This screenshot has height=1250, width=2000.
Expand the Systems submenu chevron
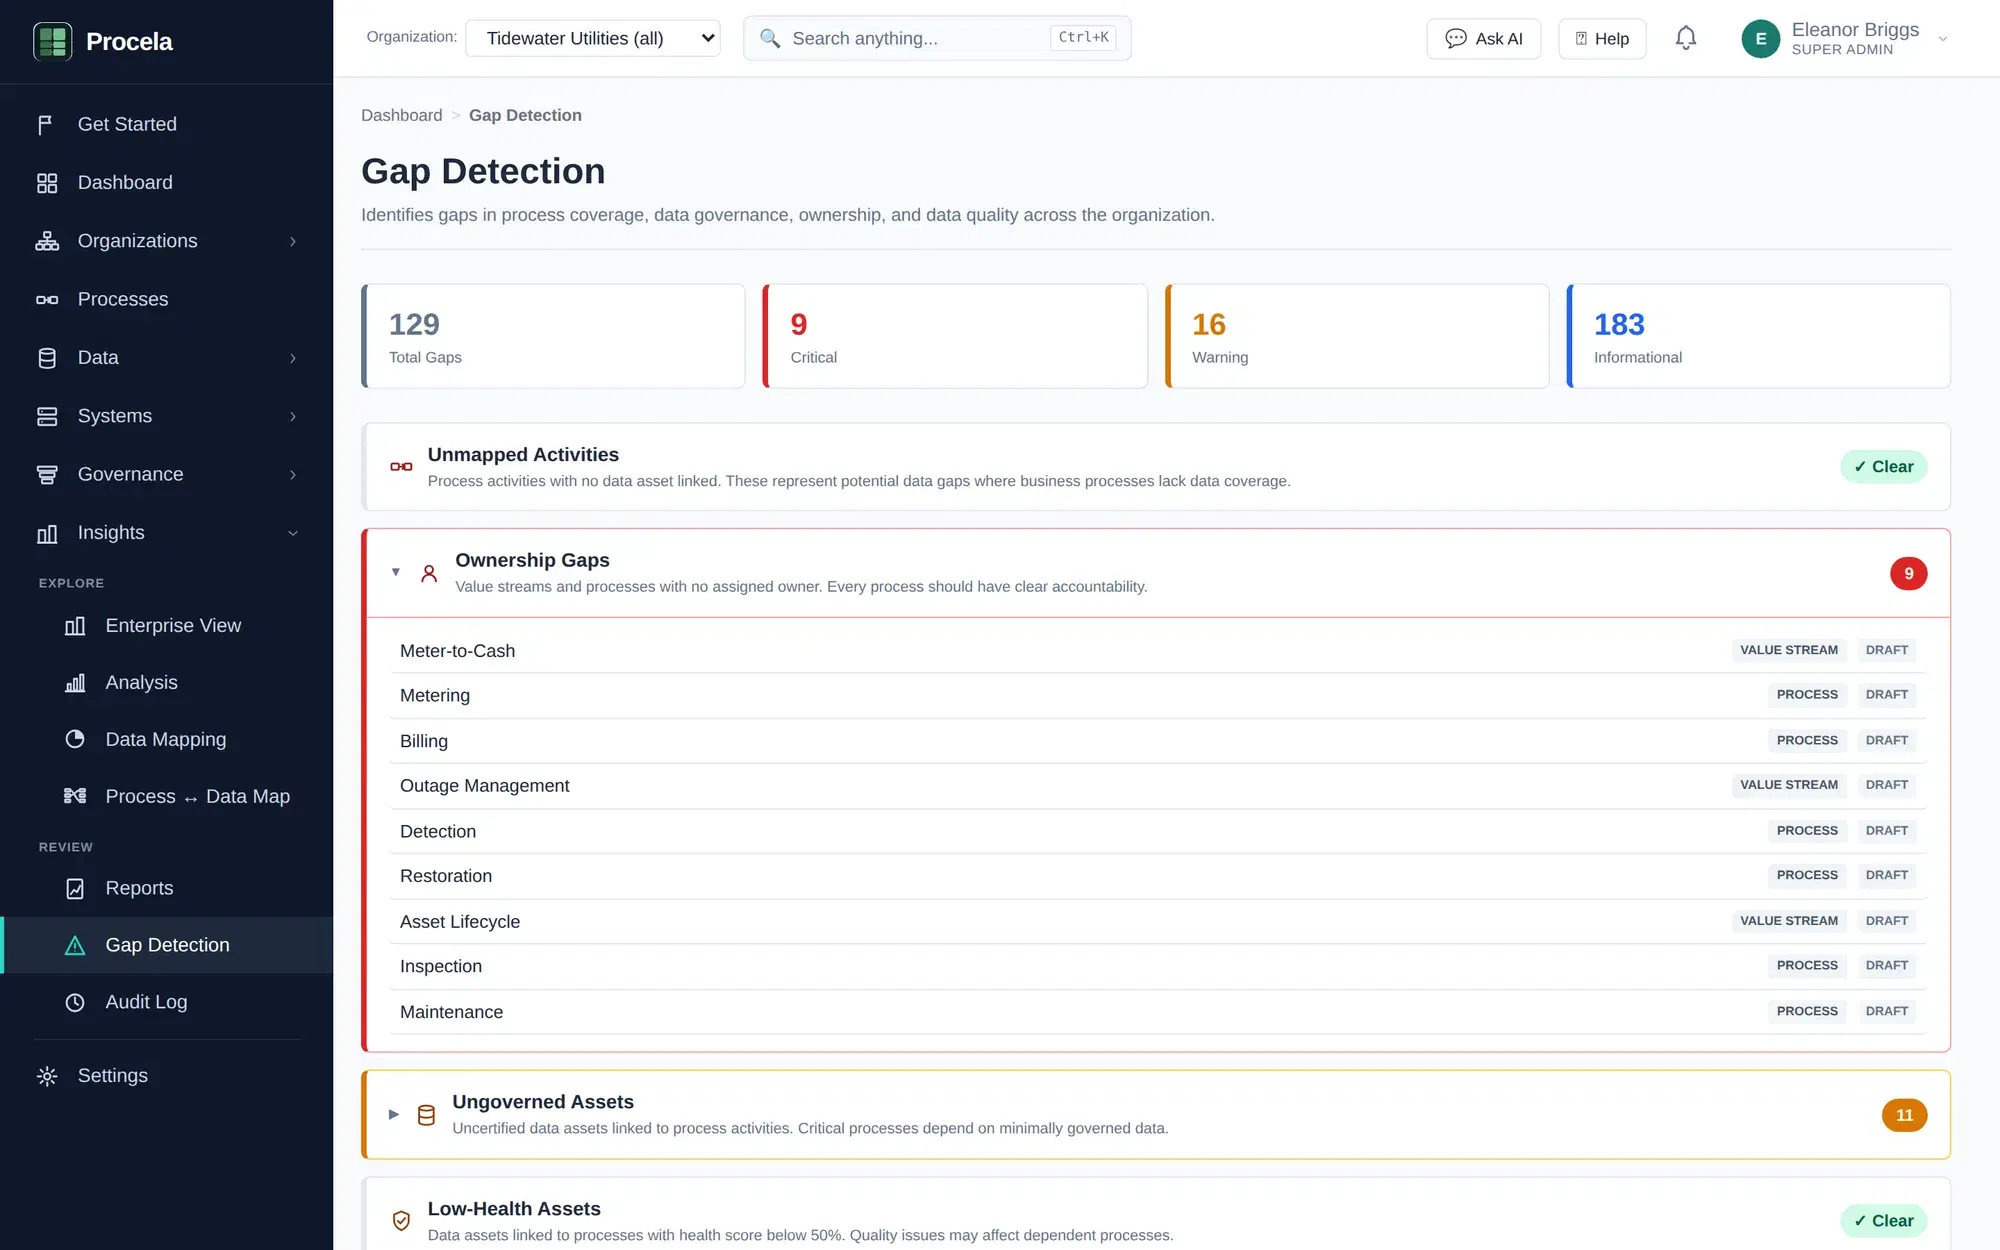[293, 416]
